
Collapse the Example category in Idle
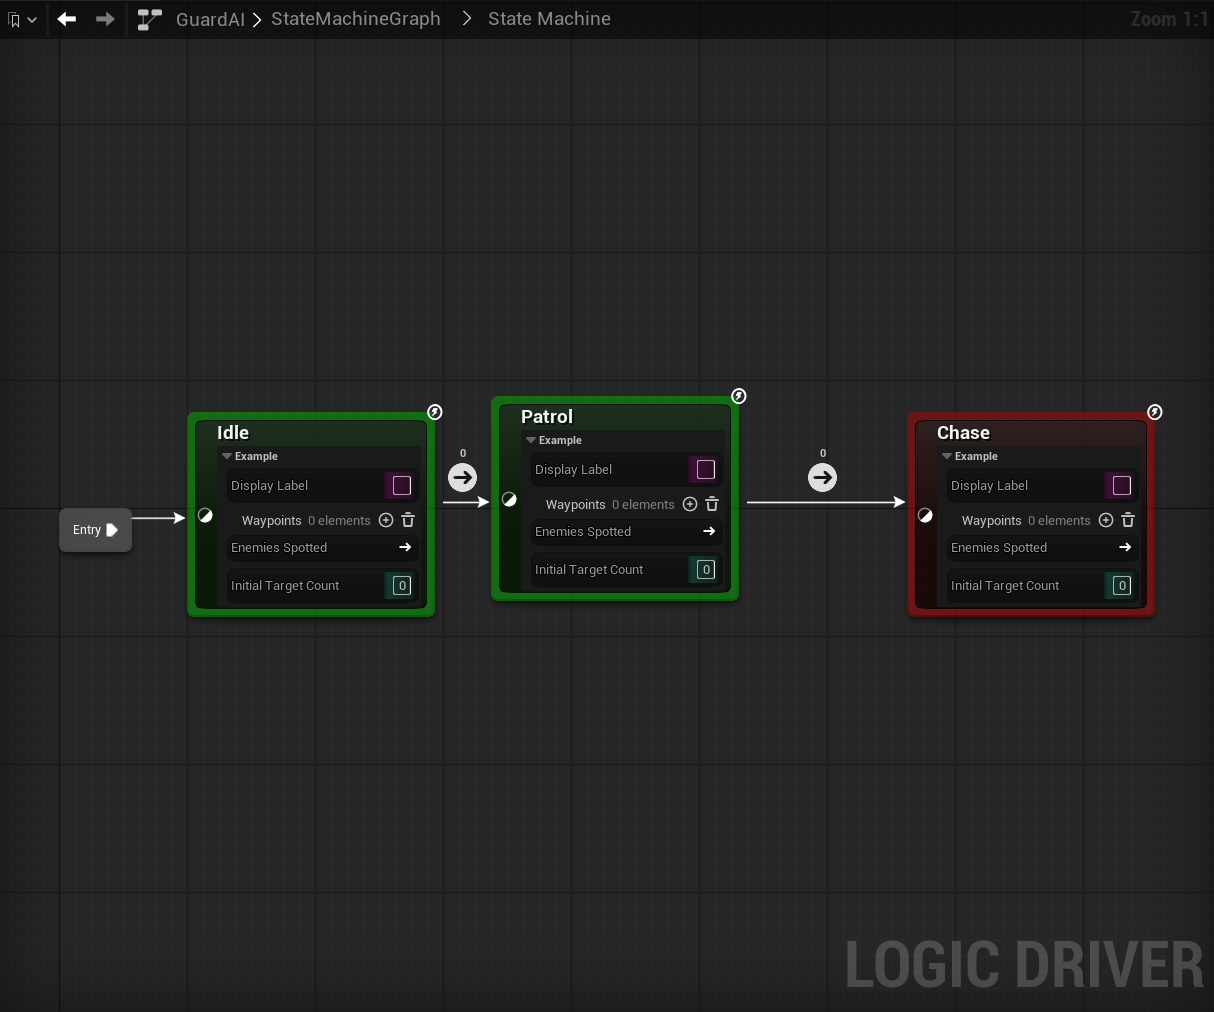point(227,456)
